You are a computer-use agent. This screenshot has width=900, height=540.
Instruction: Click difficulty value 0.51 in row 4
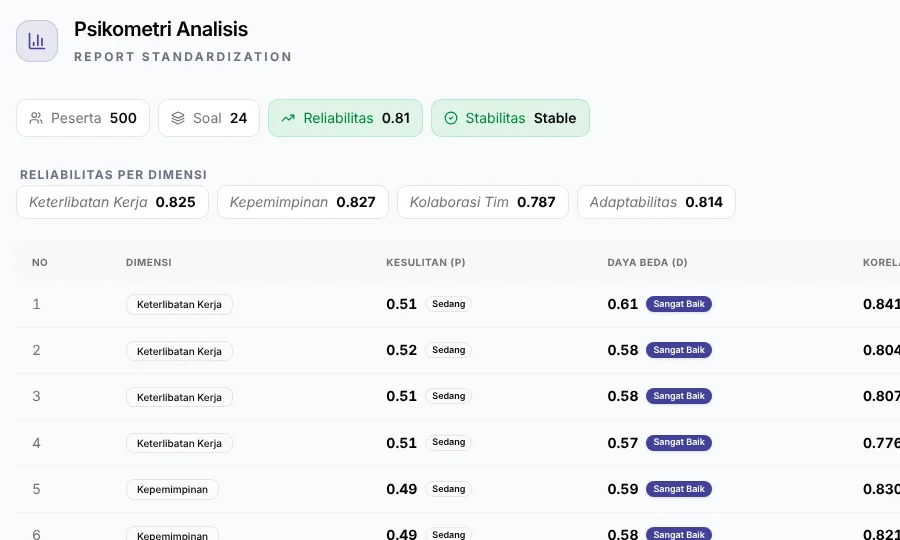coord(401,443)
